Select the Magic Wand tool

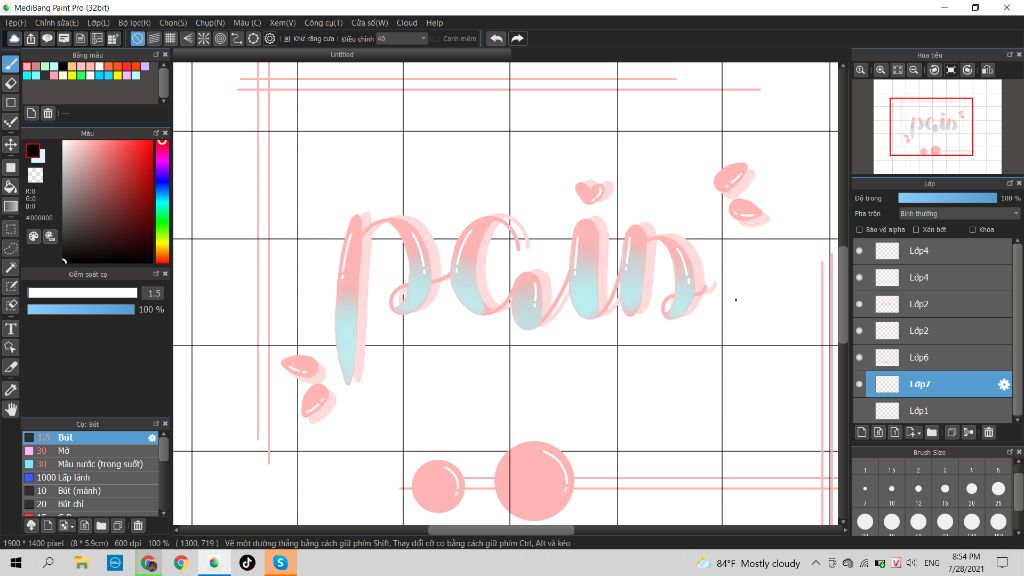coord(10,268)
